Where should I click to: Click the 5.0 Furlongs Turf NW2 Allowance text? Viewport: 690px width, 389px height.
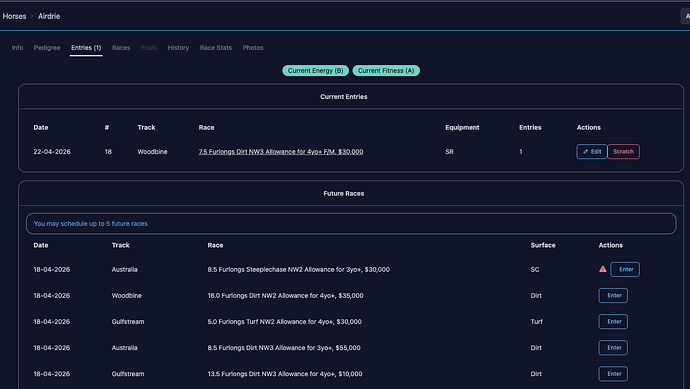[285, 322]
